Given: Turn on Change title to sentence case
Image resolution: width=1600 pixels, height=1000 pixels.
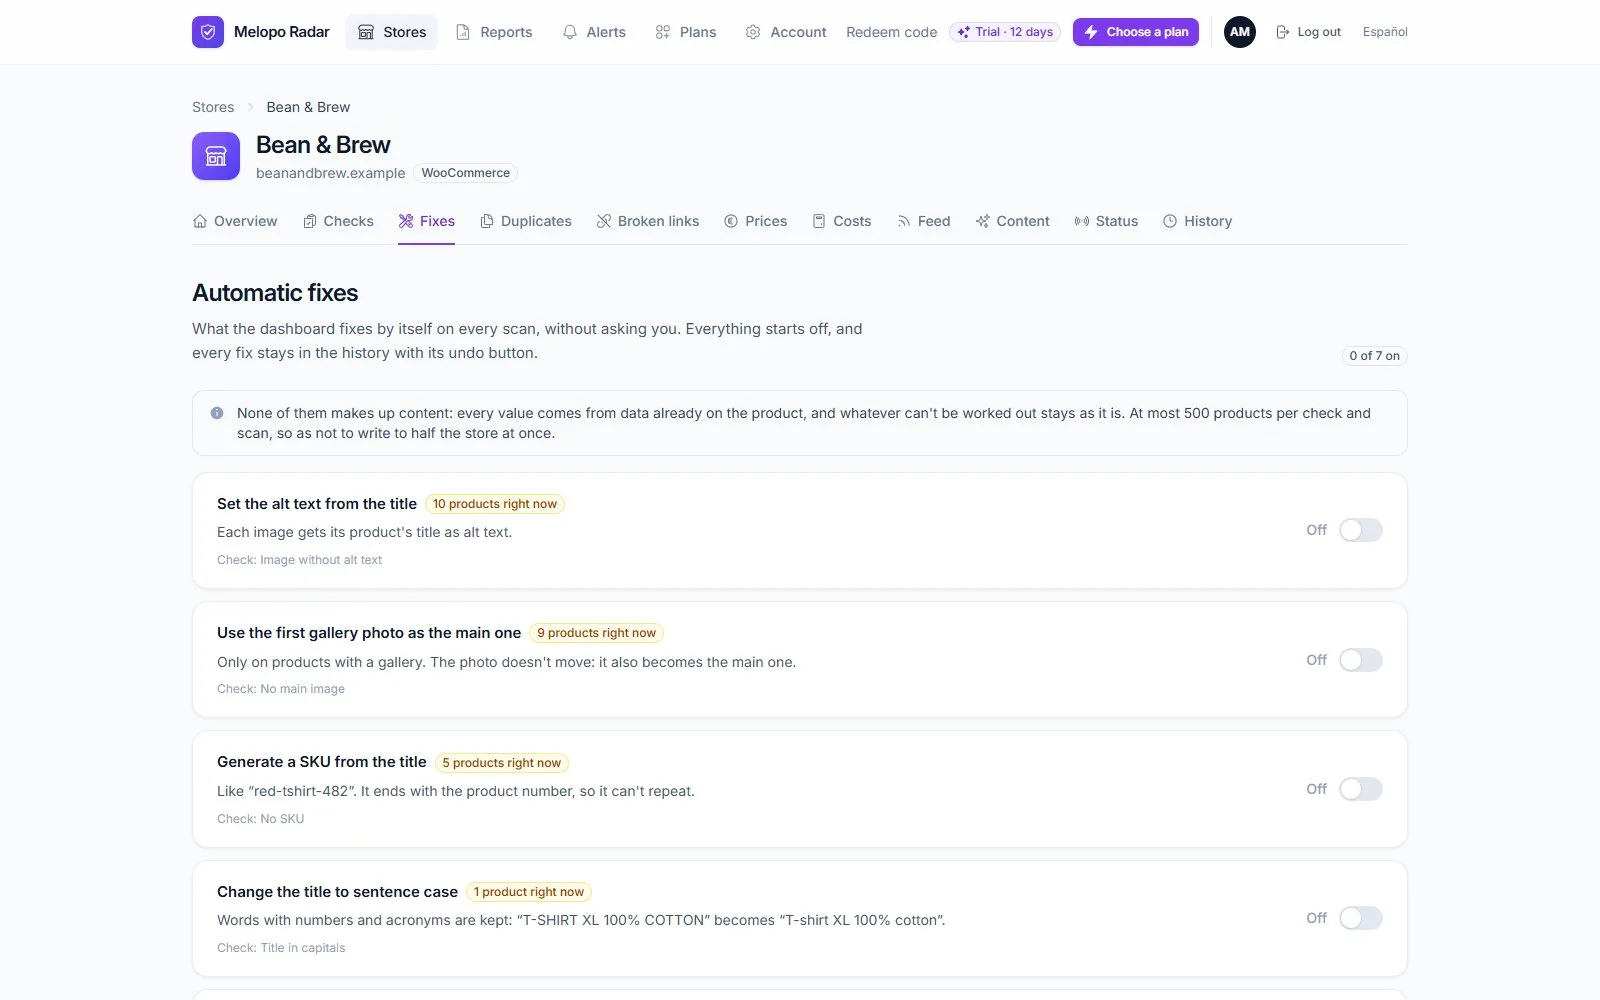Looking at the screenshot, I should [x=1361, y=918].
